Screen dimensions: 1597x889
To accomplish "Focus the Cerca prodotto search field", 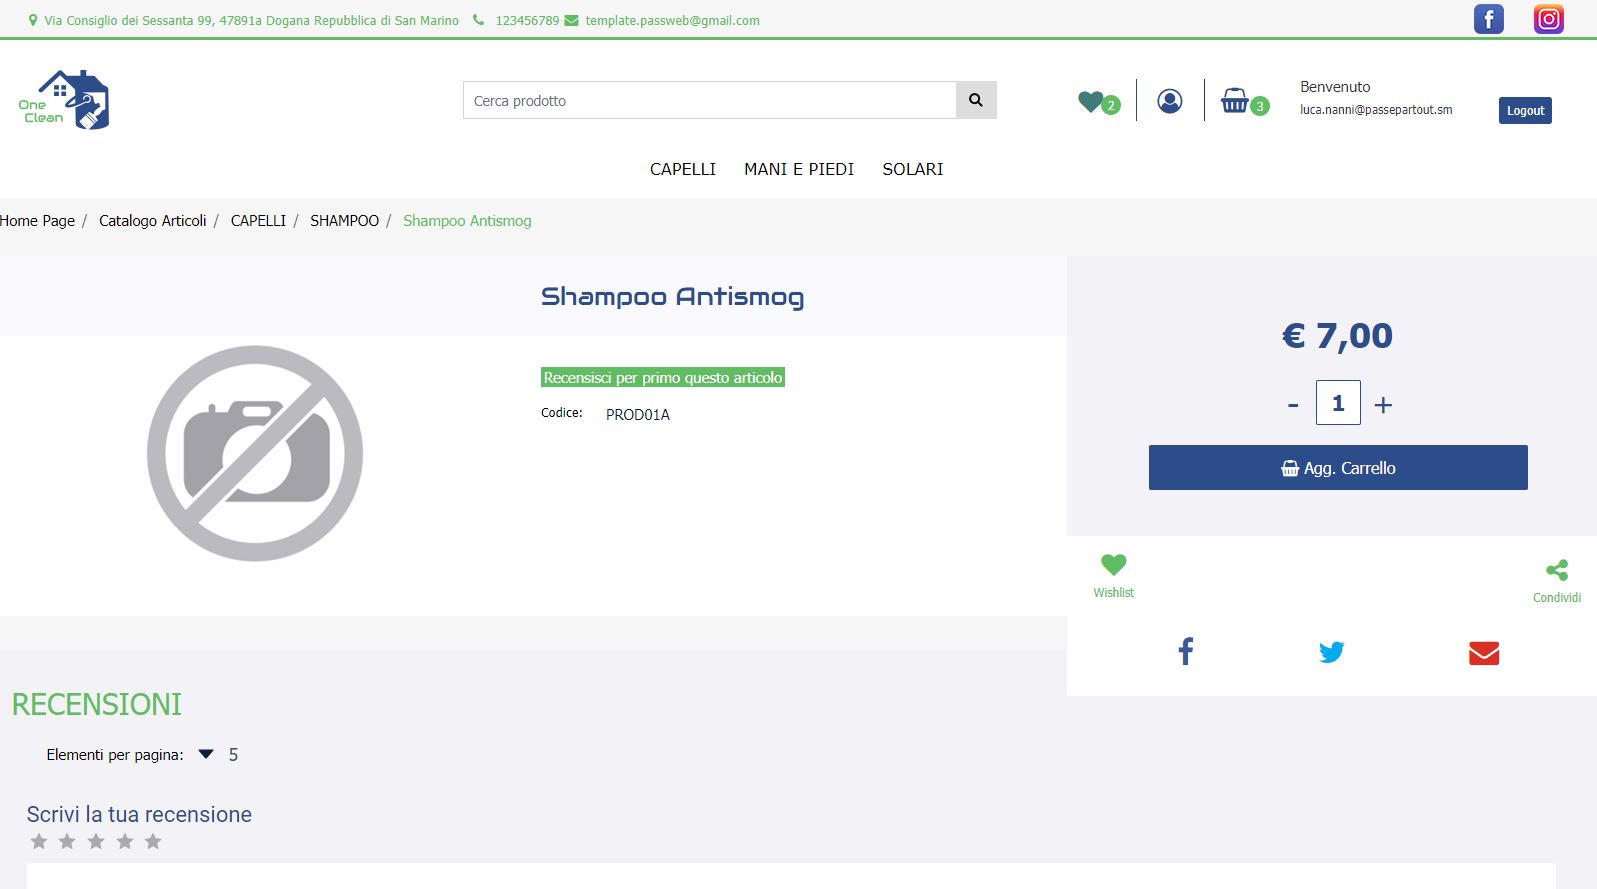I will tap(709, 101).
